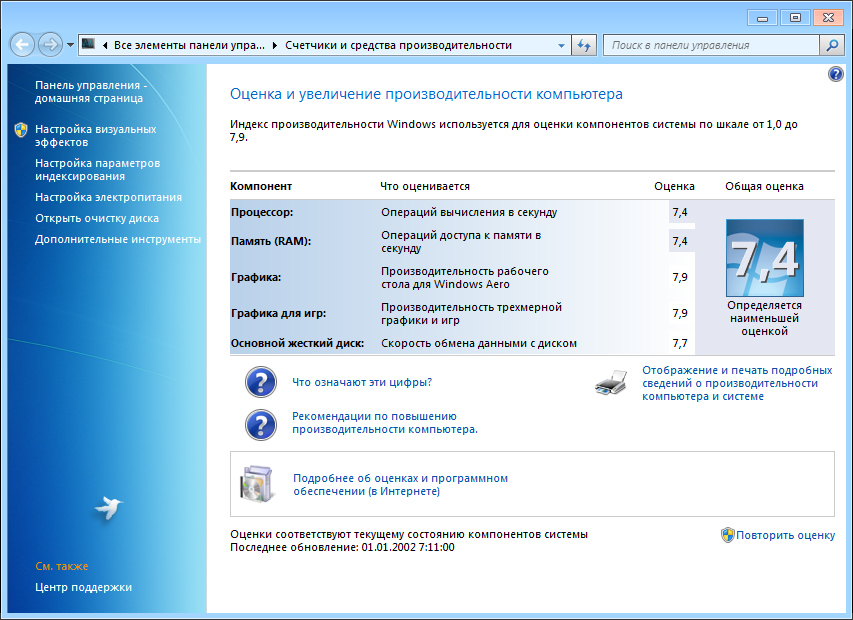Click the 'Компонент' column header

click(261, 187)
